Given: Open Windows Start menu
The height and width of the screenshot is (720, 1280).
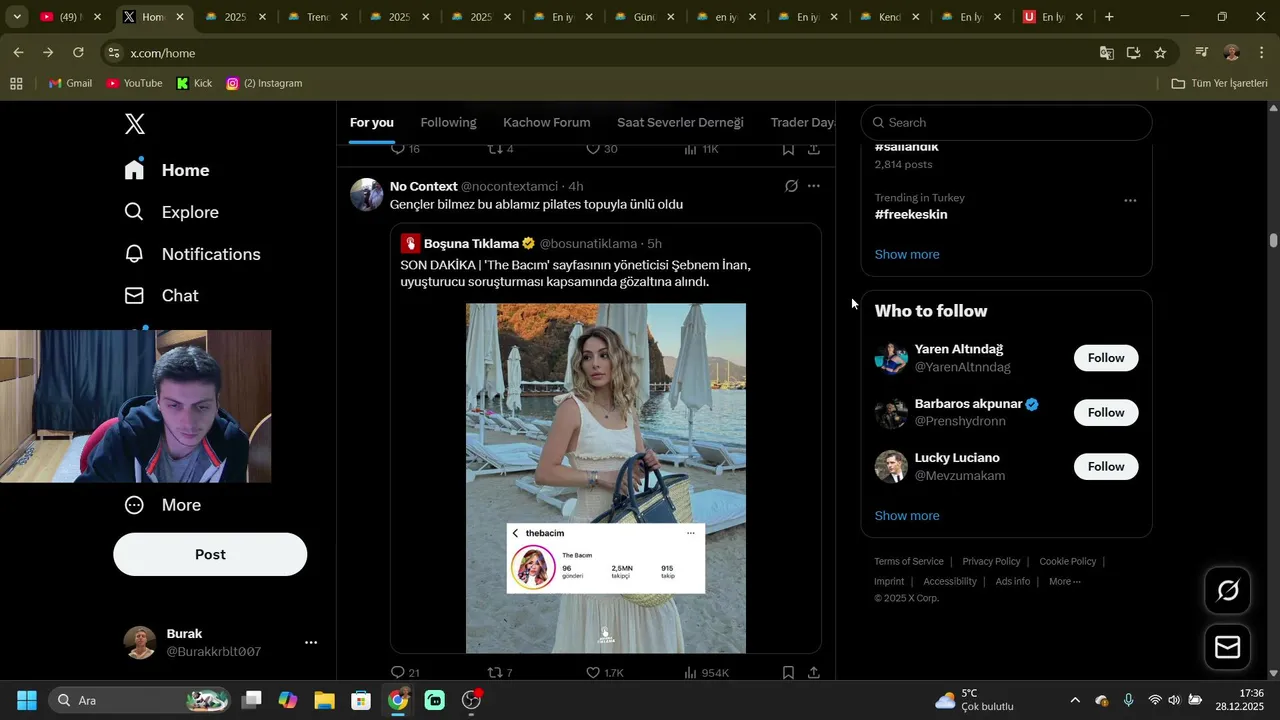Looking at the screenshot, I should (27, 700).
